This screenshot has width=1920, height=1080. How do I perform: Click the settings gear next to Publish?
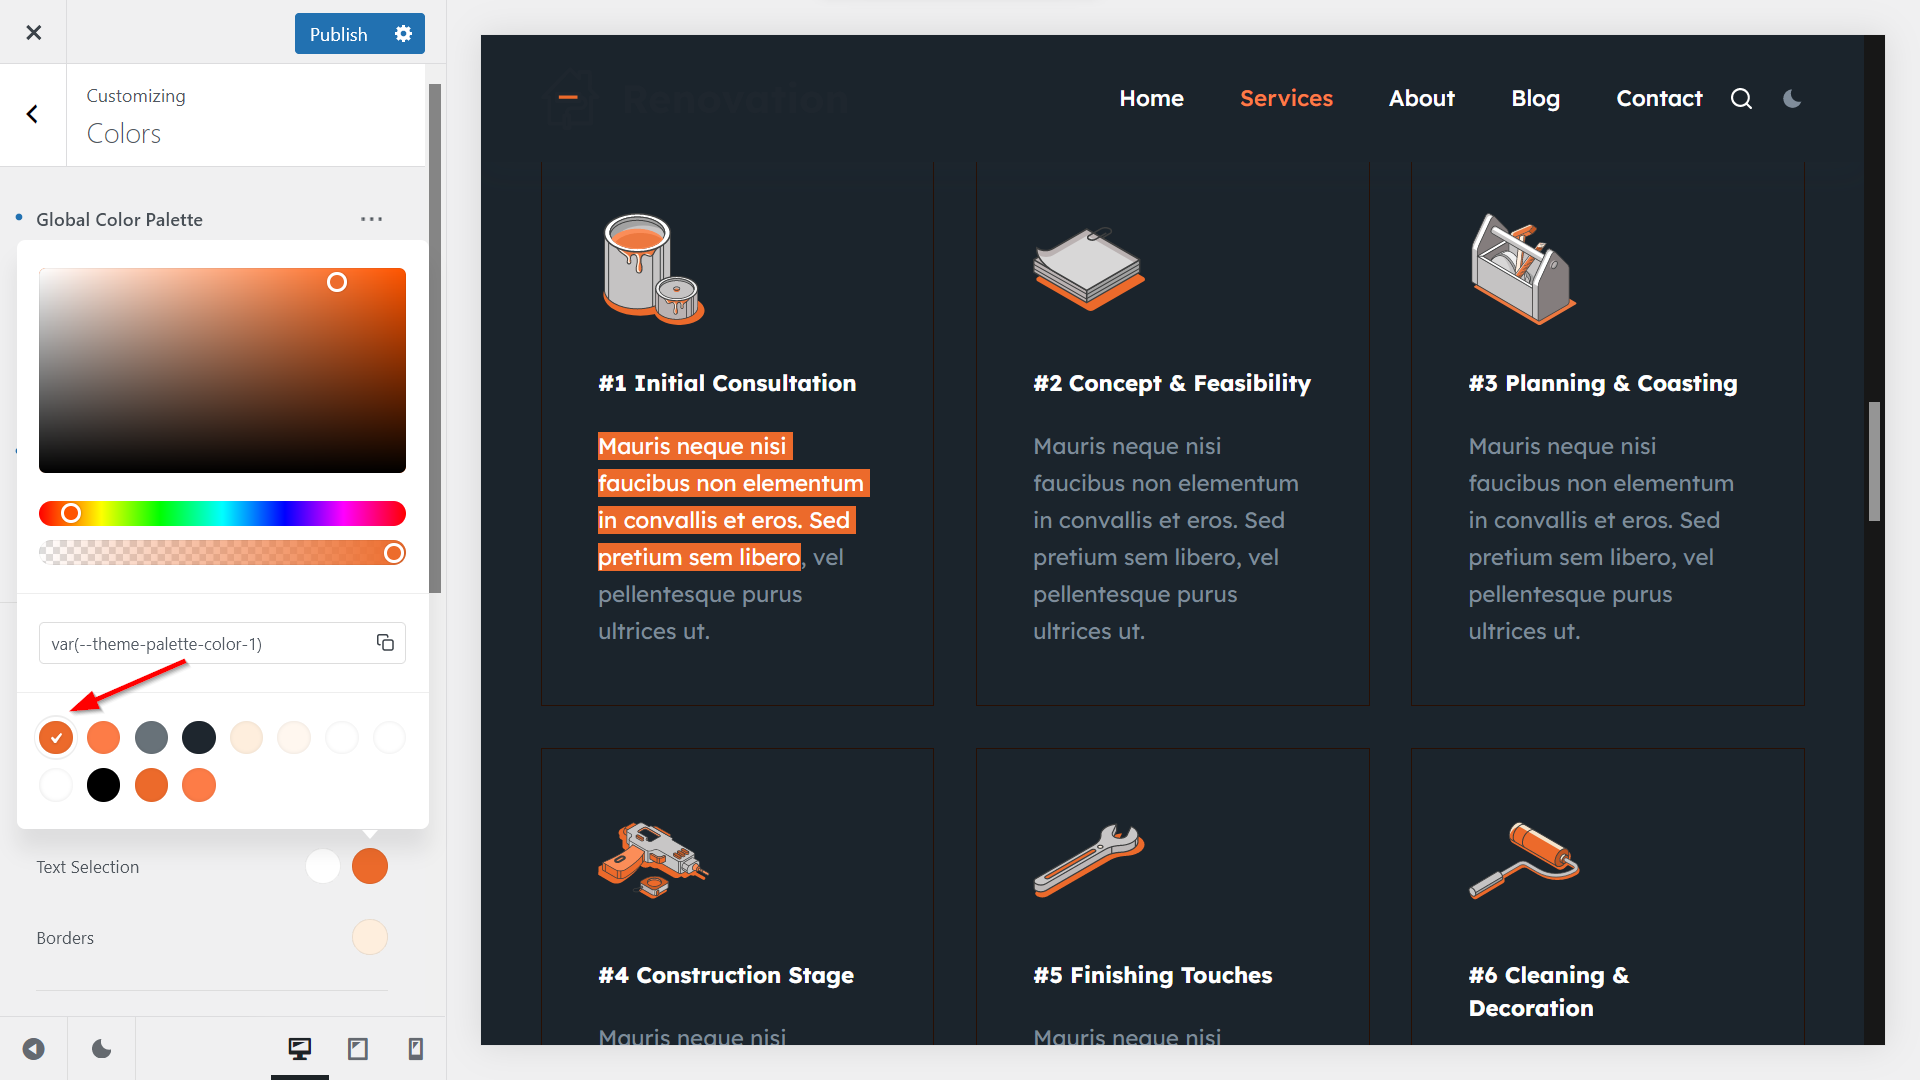[404, 33]
